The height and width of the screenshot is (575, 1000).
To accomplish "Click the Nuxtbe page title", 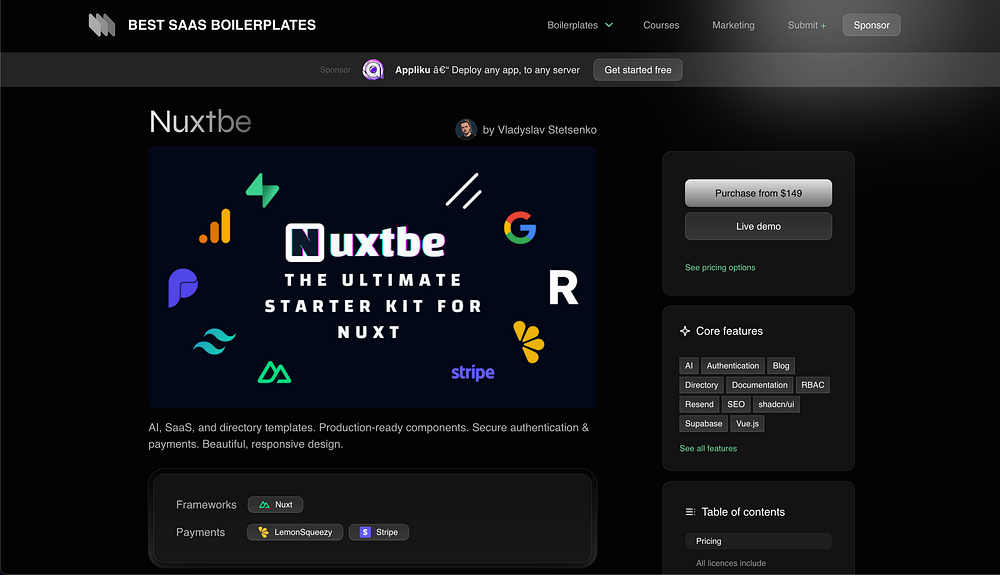I will 200,121.
